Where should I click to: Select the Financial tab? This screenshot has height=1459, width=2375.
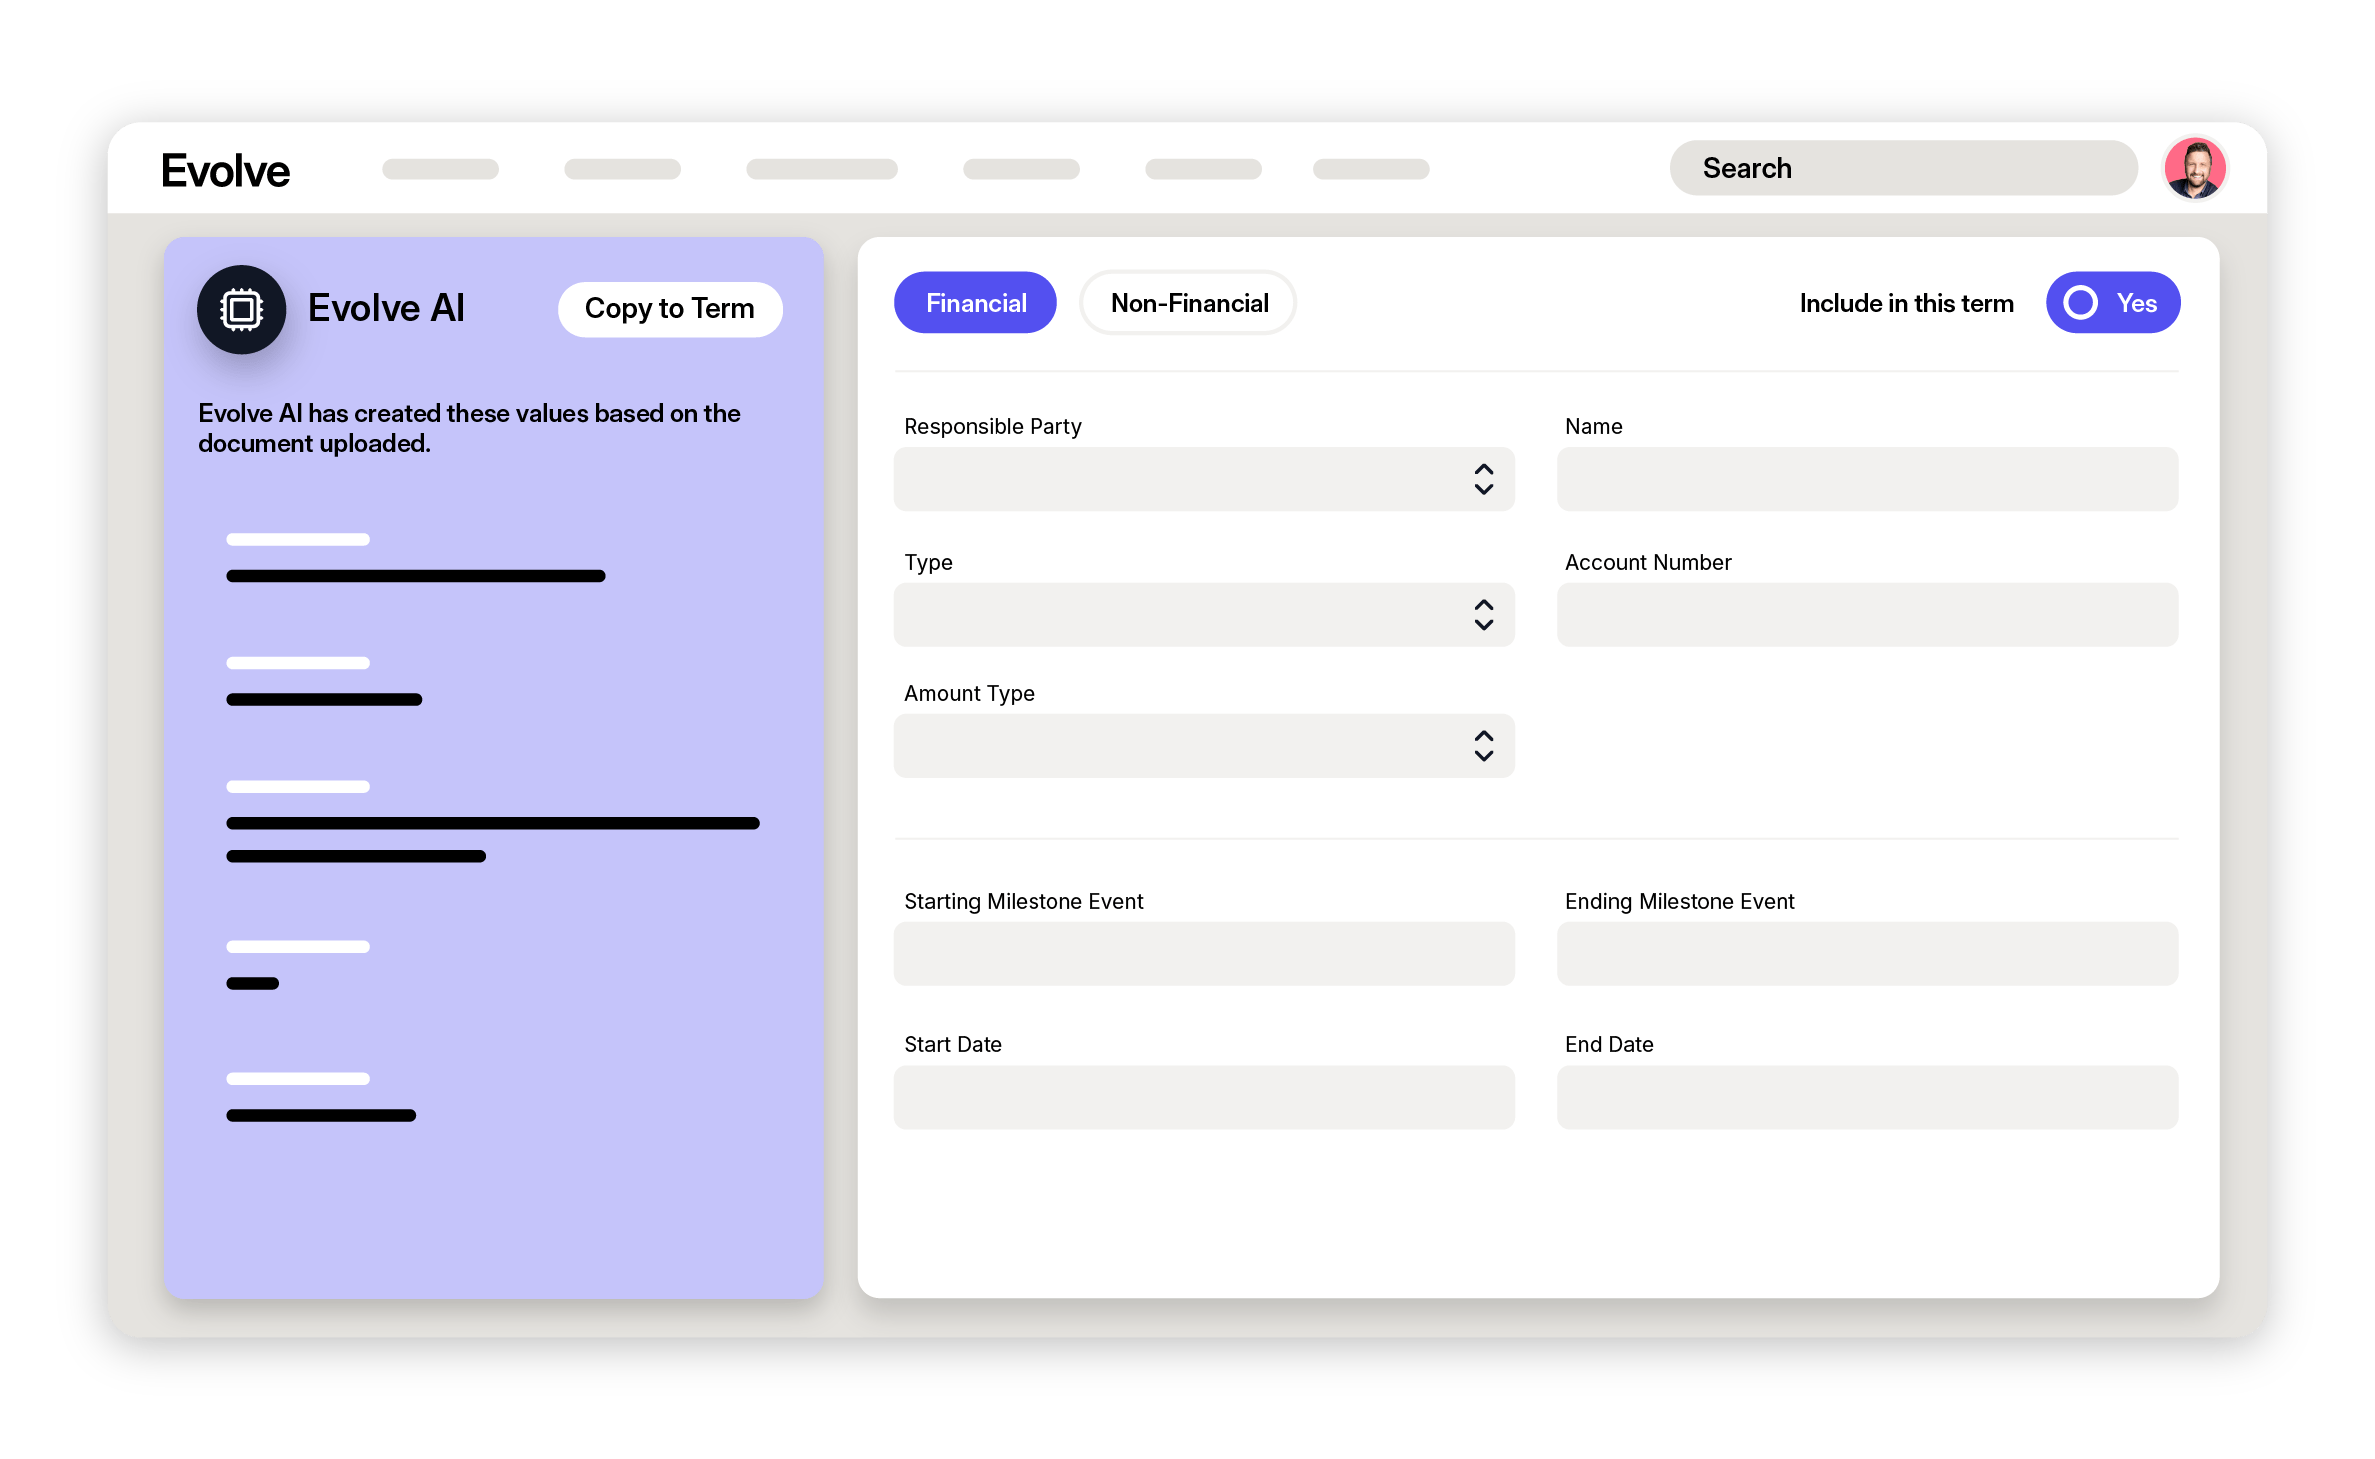[x=975, y=302]
